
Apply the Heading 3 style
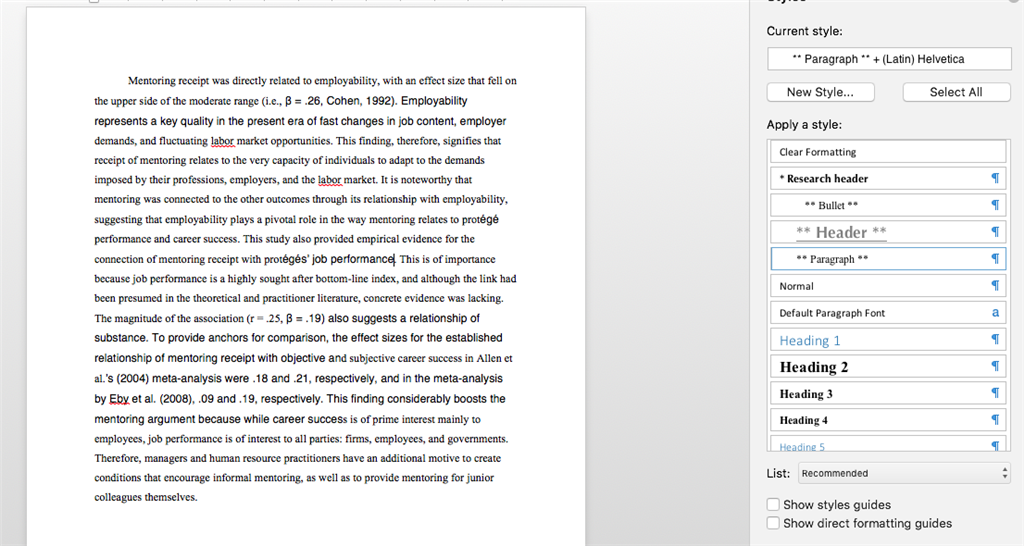[x=888, y=393]
